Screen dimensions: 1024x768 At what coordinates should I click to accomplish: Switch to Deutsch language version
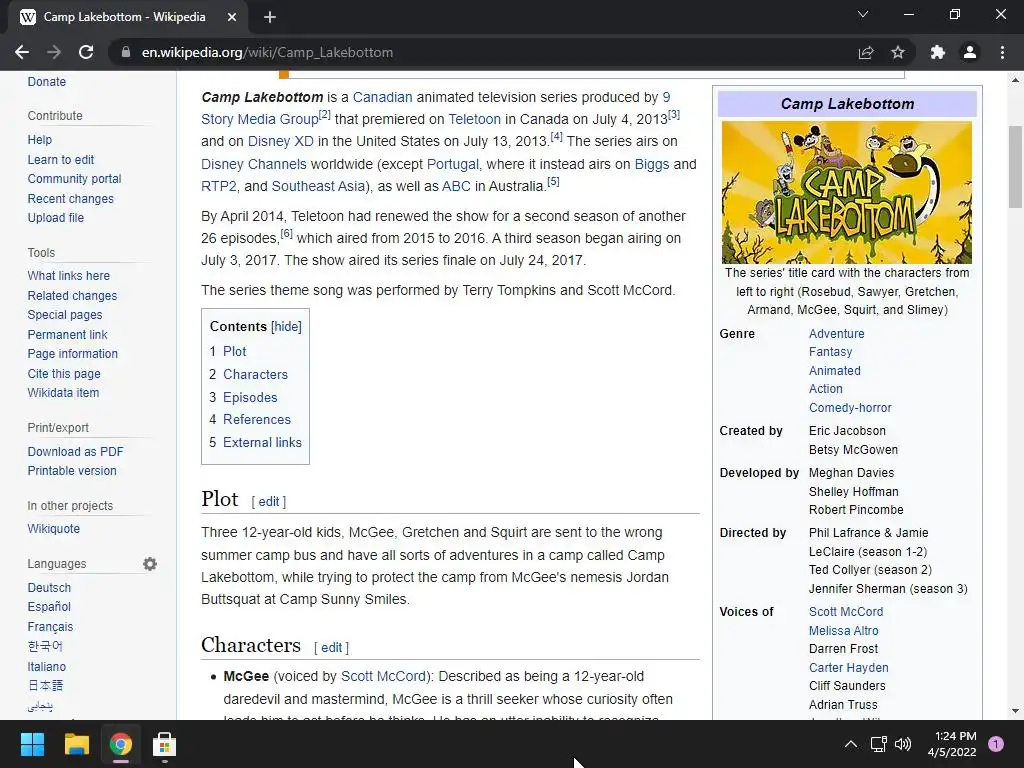49,588
